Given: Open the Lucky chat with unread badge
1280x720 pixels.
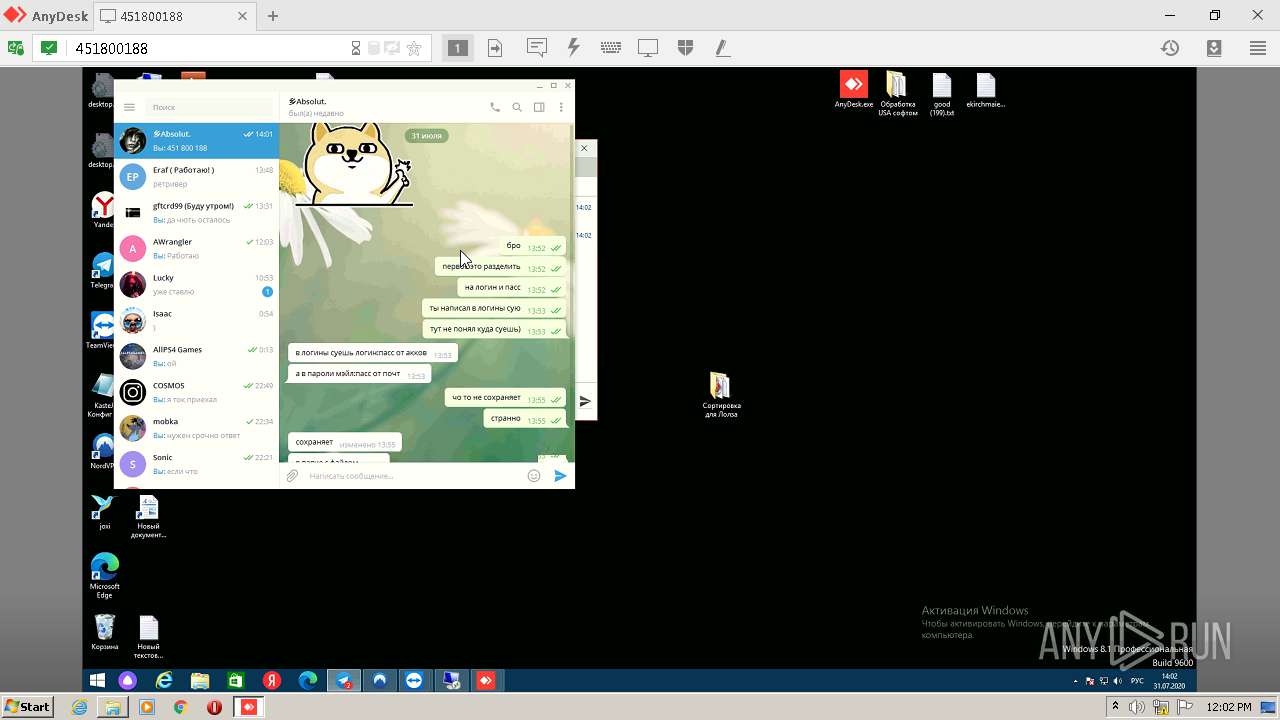Looking at the screenshot, I should tap(196, 285).
